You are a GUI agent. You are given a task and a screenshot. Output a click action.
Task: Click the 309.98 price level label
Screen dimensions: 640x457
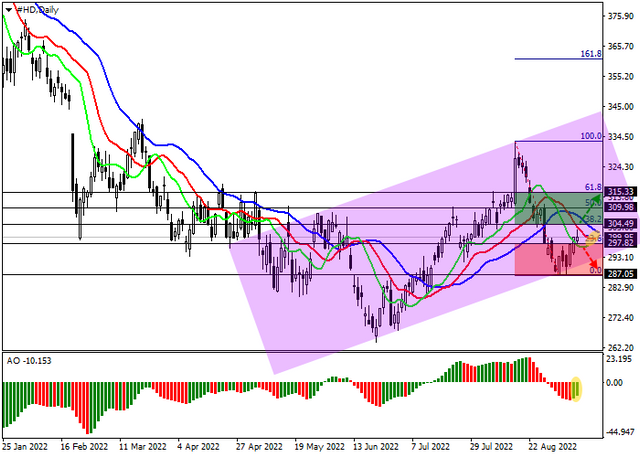pos(620,207)
